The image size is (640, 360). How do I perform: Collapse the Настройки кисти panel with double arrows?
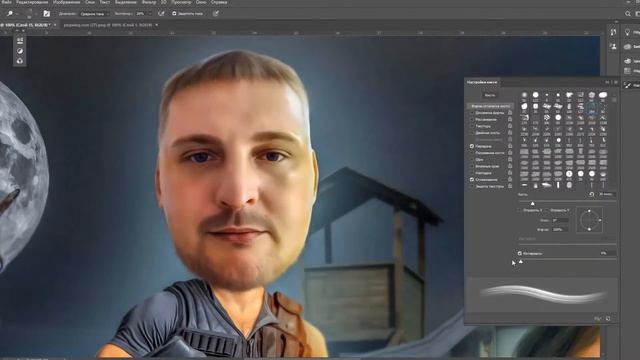point(607,82)
